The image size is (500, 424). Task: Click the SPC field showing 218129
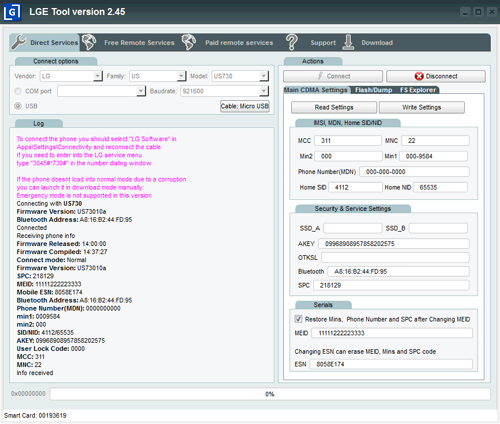[391, 285]
